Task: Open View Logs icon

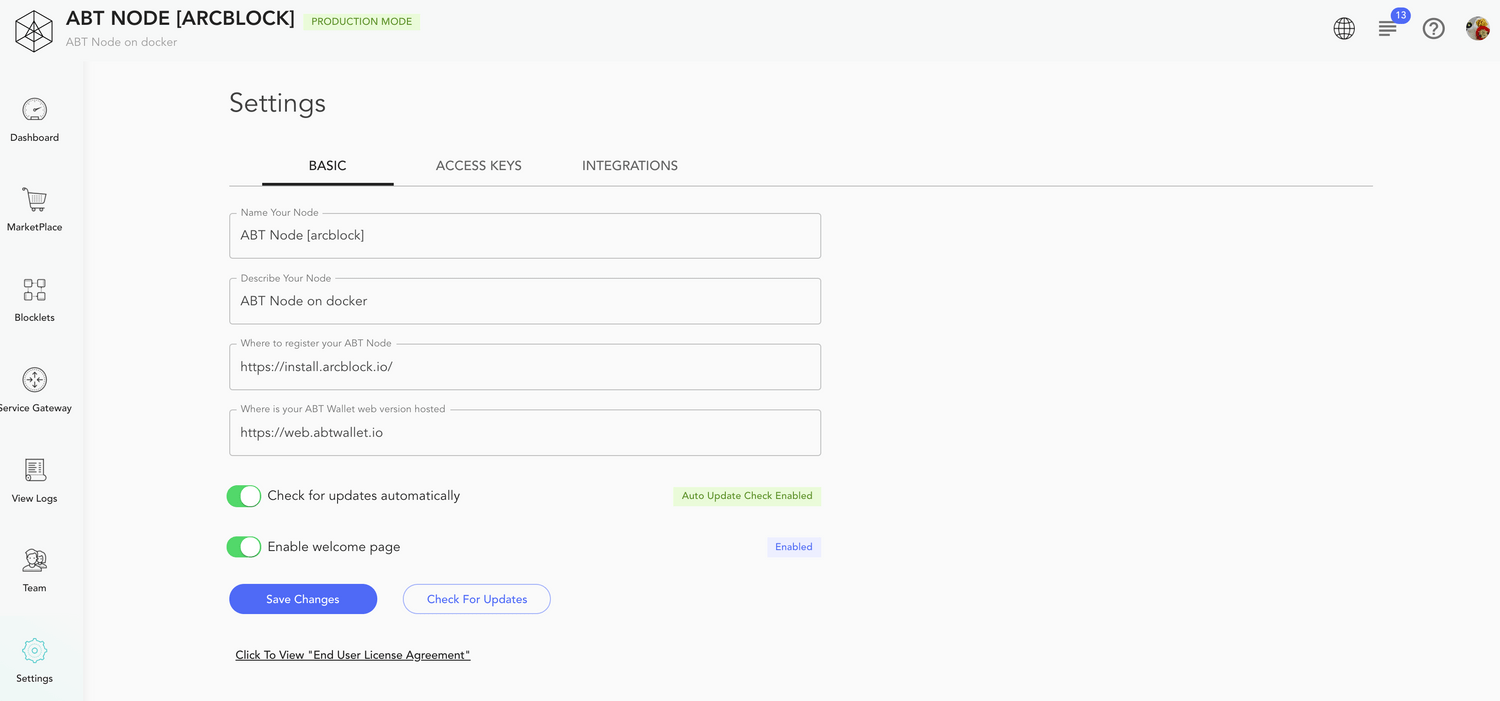Action: coord(35,470)
